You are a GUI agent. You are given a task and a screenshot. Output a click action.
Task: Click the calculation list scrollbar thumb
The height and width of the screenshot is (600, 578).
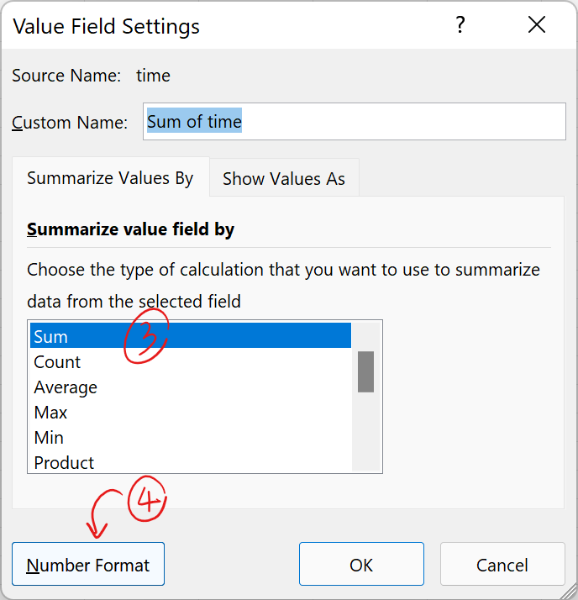coord(366,372)
